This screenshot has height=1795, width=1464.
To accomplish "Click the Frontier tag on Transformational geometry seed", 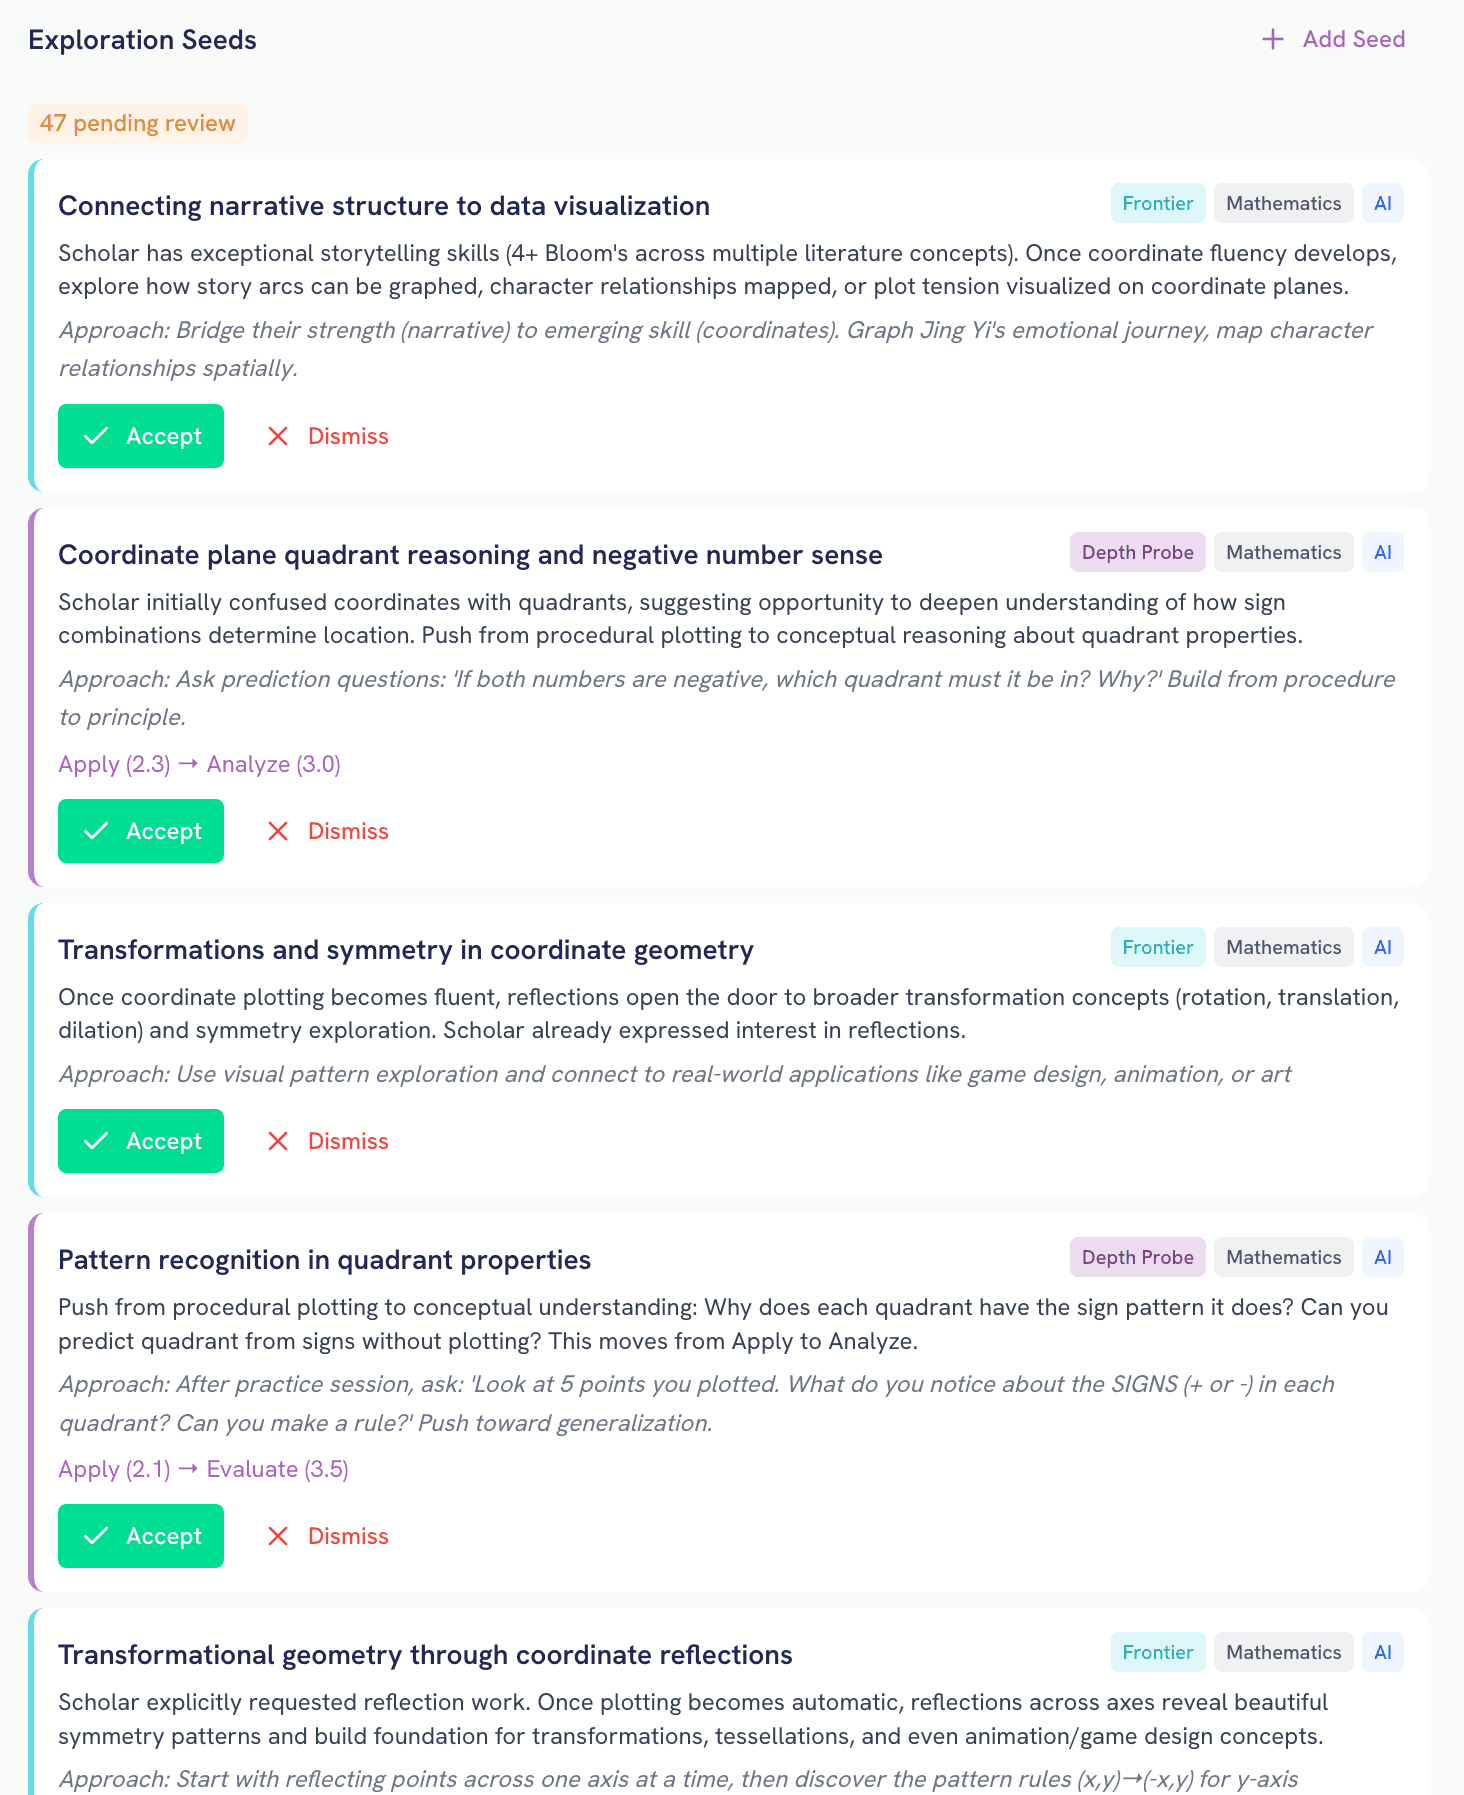I will click(1157, 1653).
